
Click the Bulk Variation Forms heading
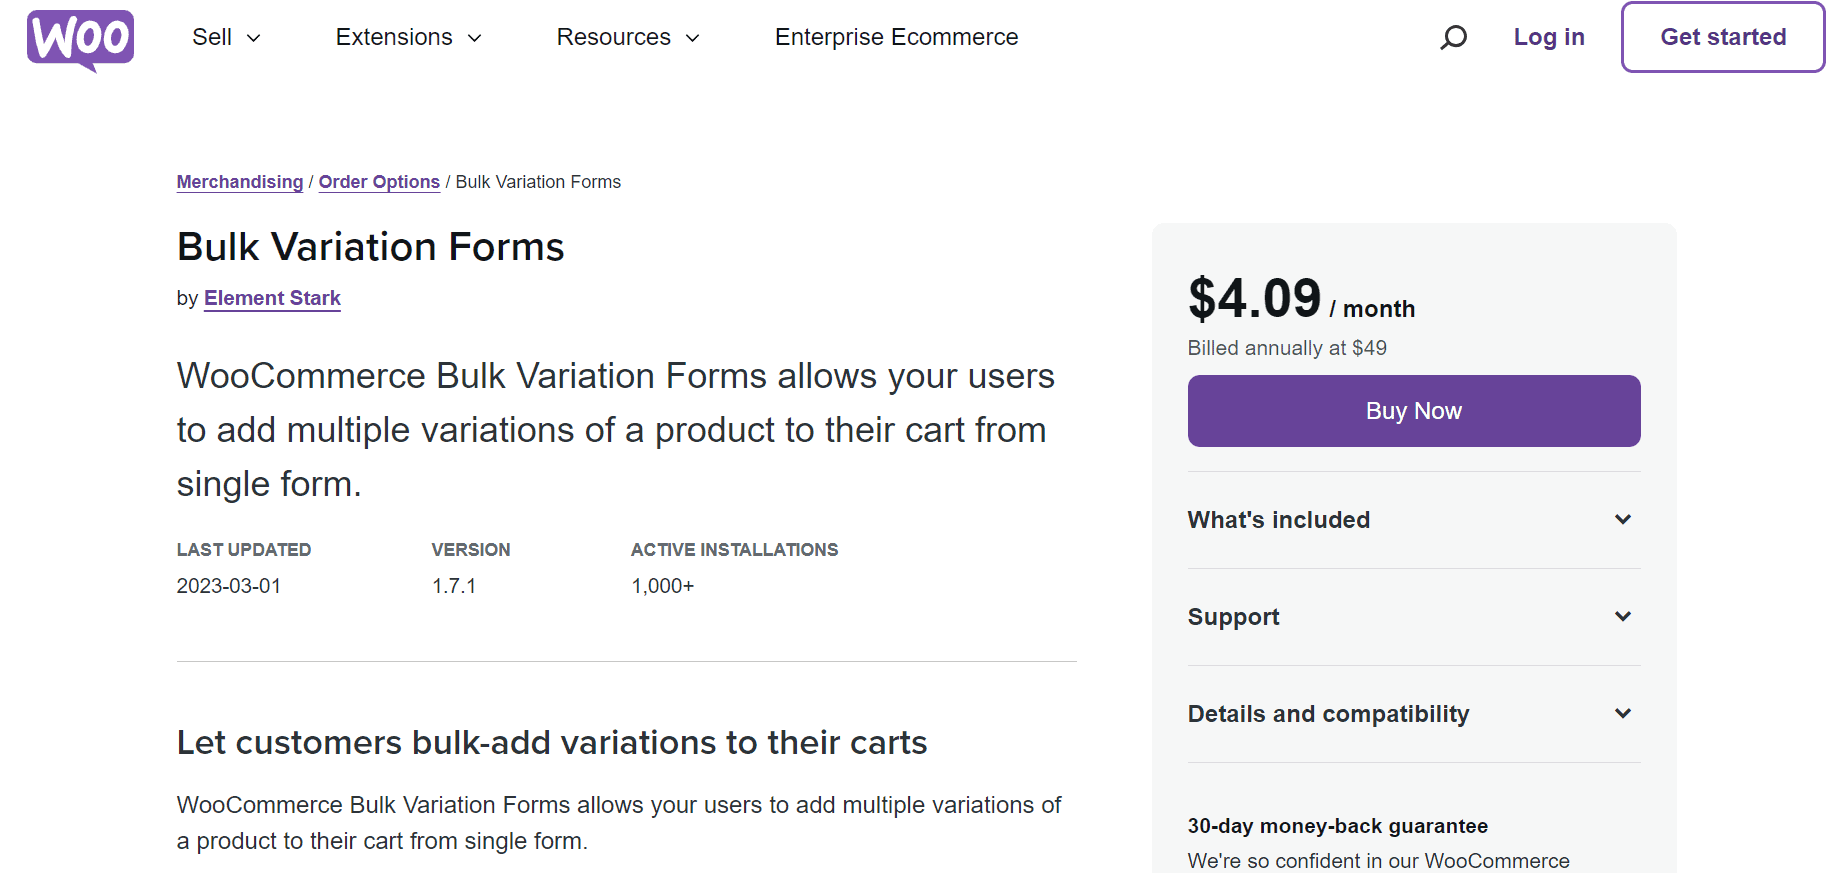click(371, 247)
